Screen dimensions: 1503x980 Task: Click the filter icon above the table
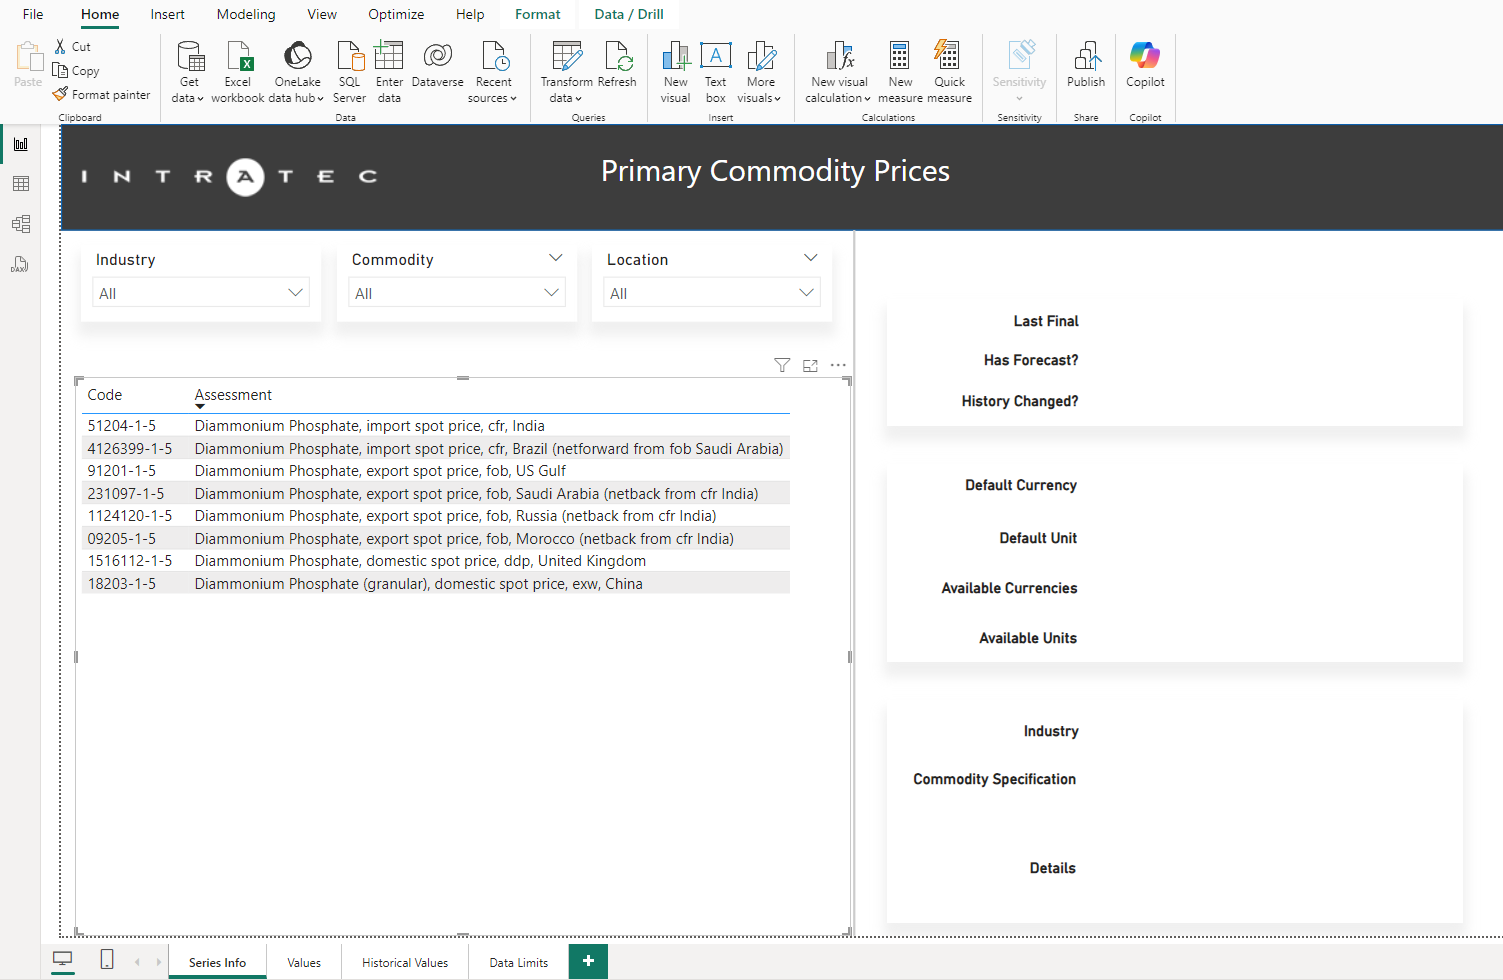click(782, 366)
